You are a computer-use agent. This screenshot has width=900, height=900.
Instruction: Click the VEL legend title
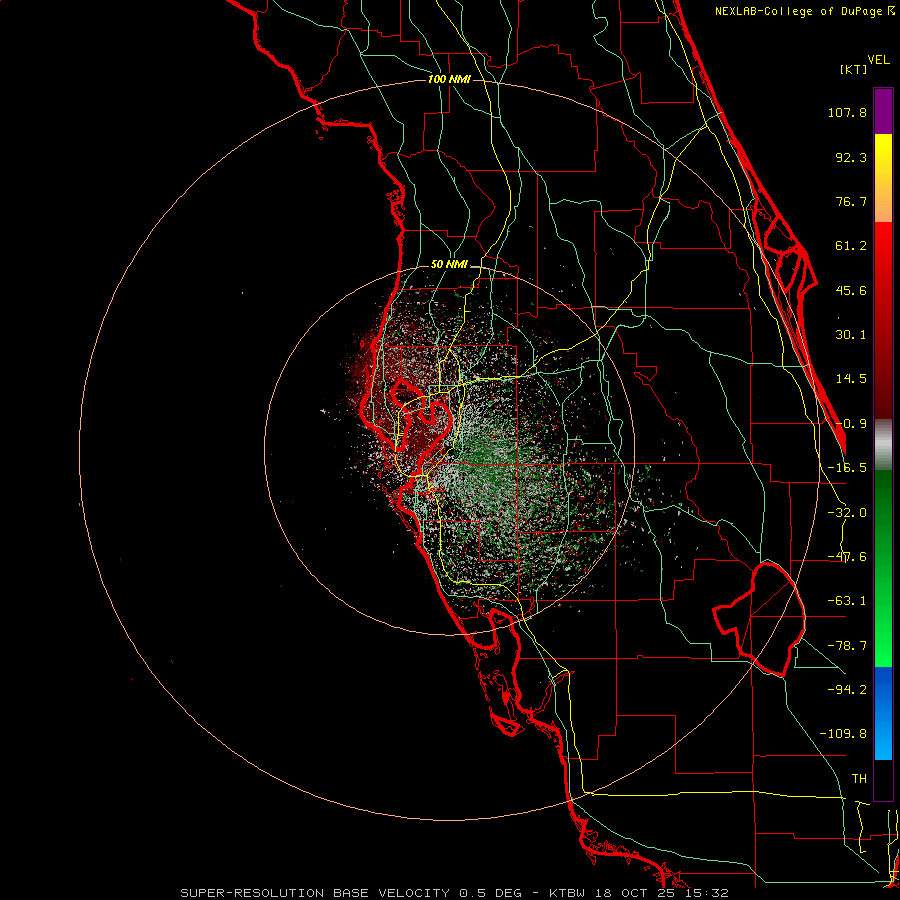pos(879,60)
